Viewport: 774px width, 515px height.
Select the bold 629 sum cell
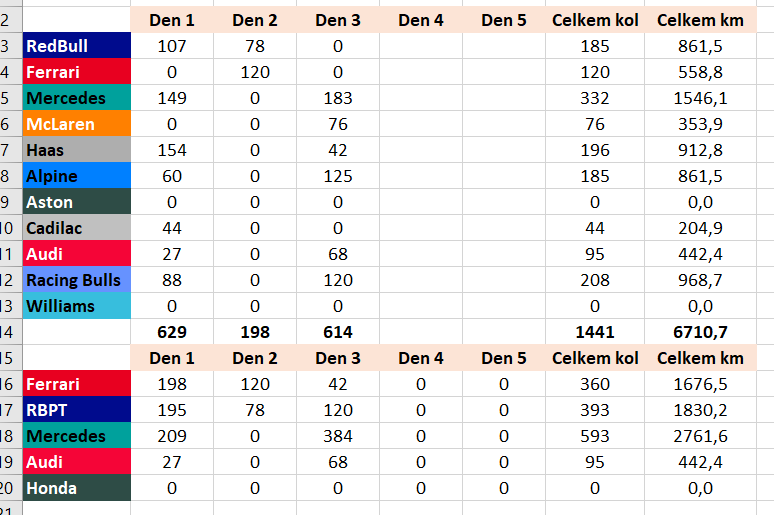pyautogui.click(x=171, y=332)
